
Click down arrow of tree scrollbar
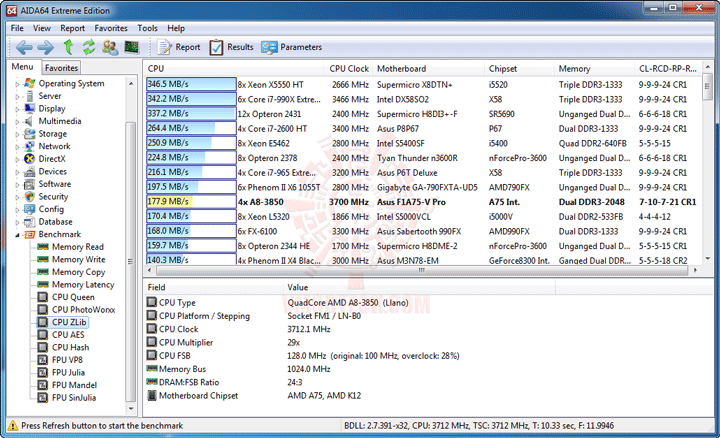[131, 408]
